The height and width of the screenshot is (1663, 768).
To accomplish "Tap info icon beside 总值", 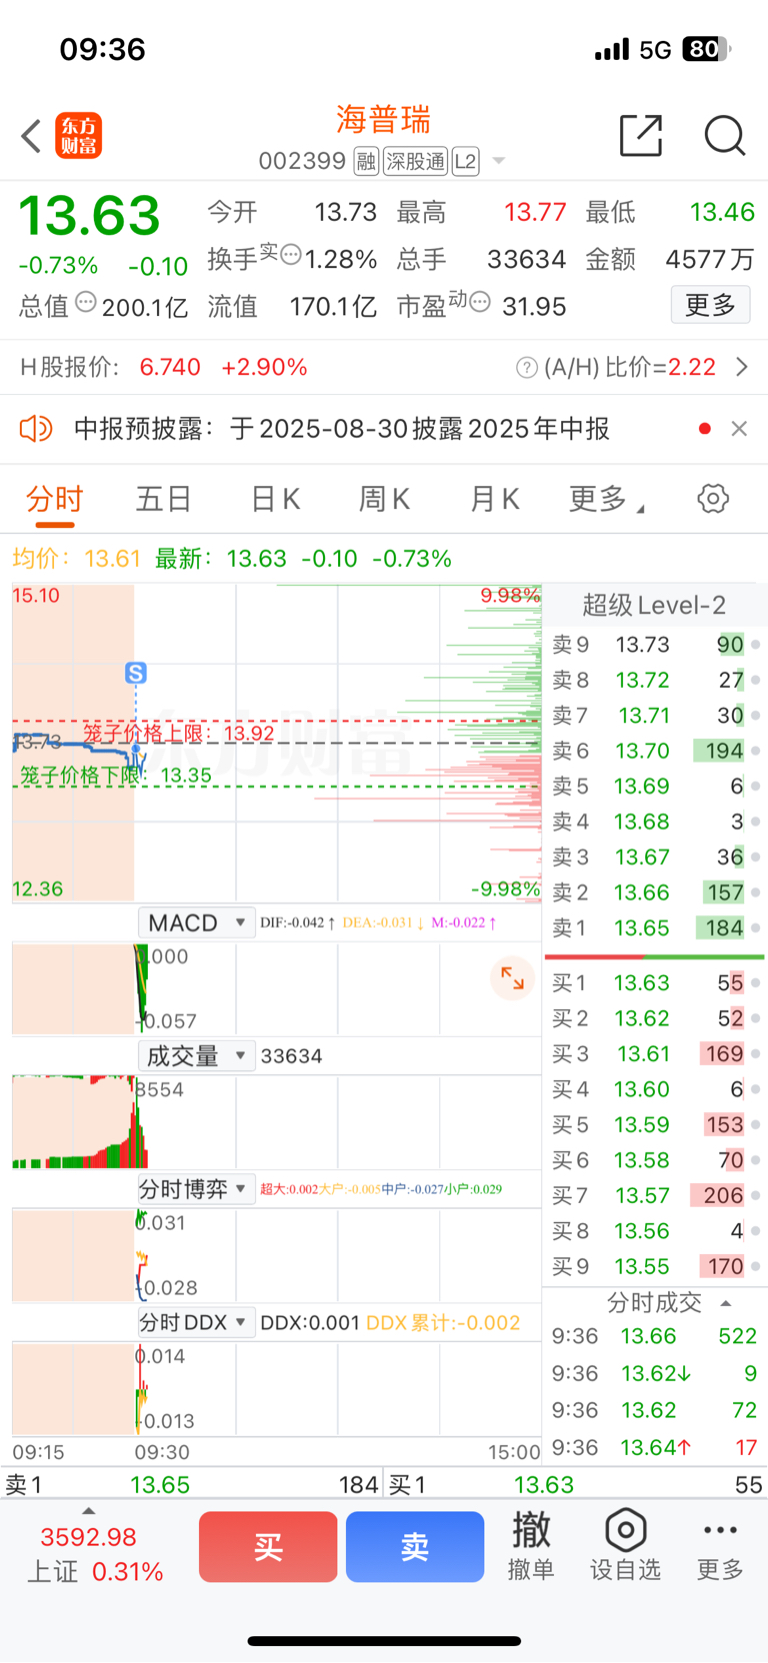I will point(86,301).
